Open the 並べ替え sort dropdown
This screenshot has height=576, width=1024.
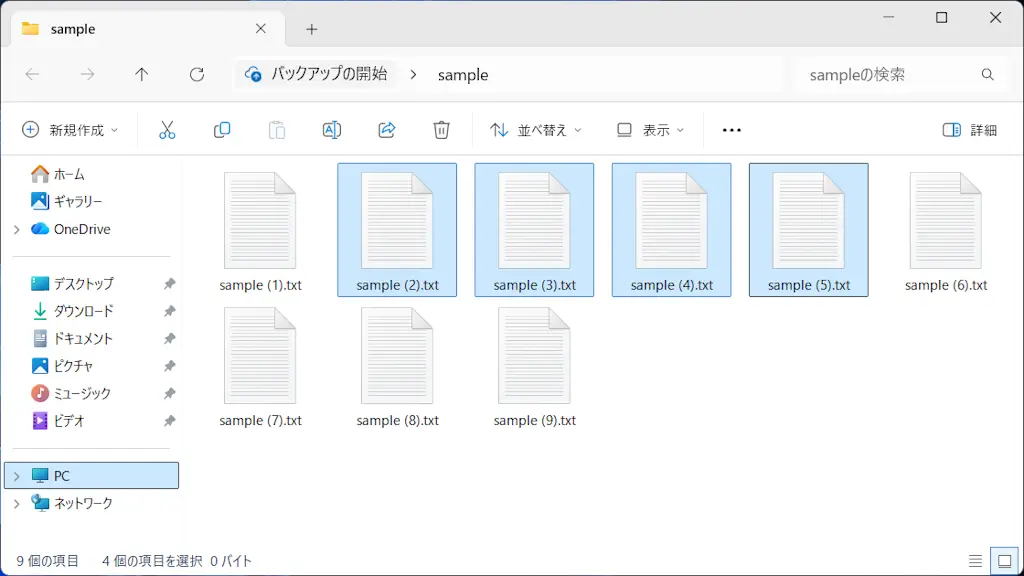[536, 130]
